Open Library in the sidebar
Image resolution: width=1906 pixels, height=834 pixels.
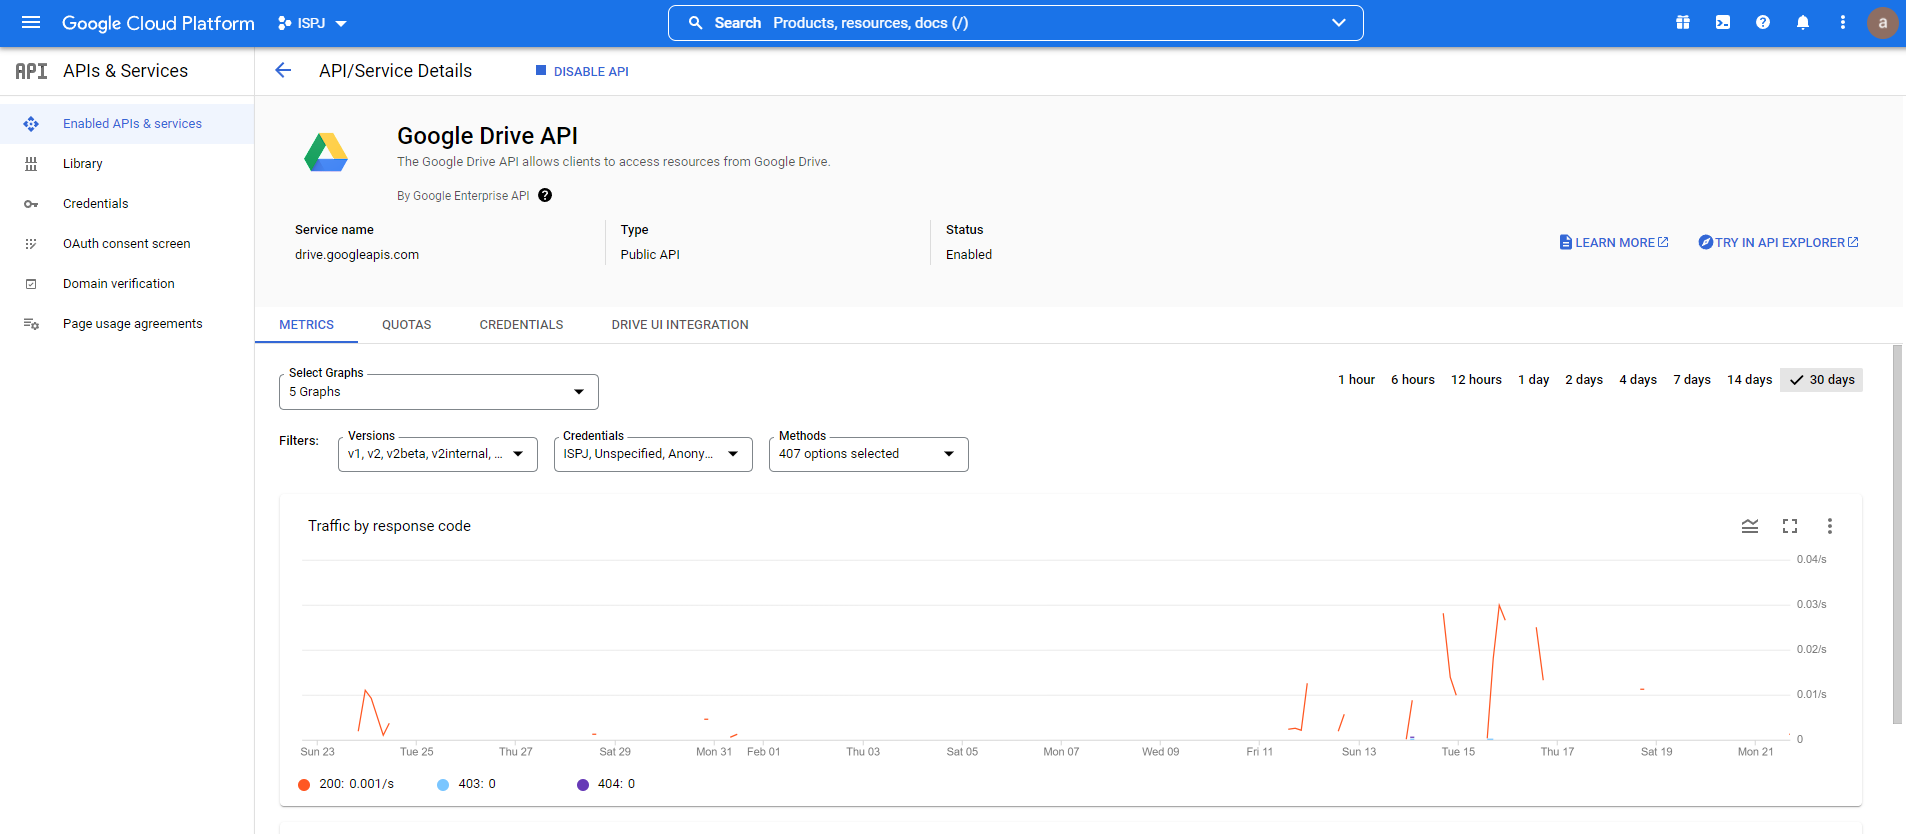pos(83,164)
